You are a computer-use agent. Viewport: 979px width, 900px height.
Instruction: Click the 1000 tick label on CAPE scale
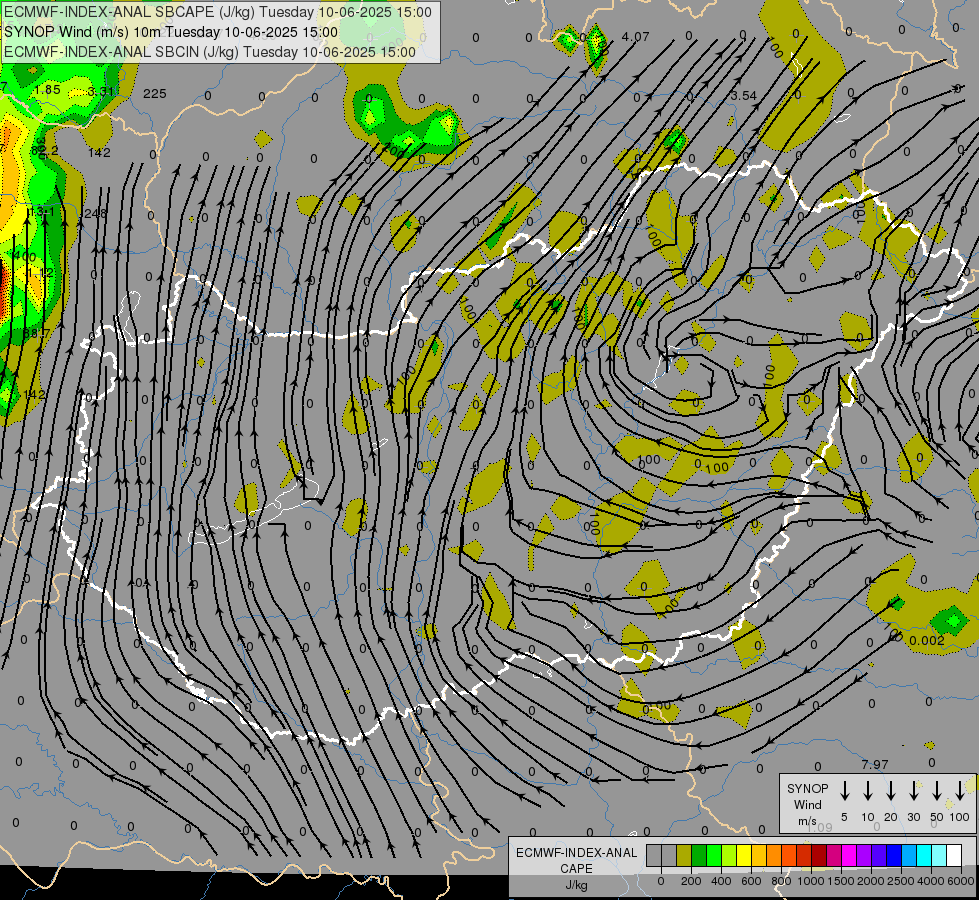tap(811, 881)
